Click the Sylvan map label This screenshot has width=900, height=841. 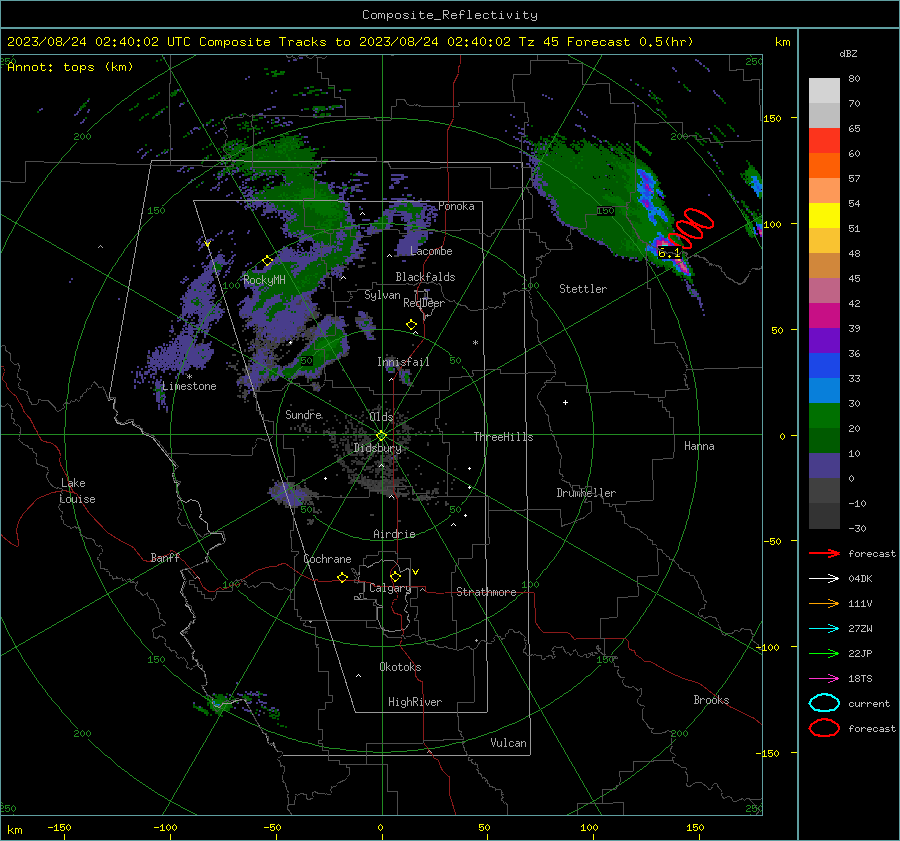[382, 295]
